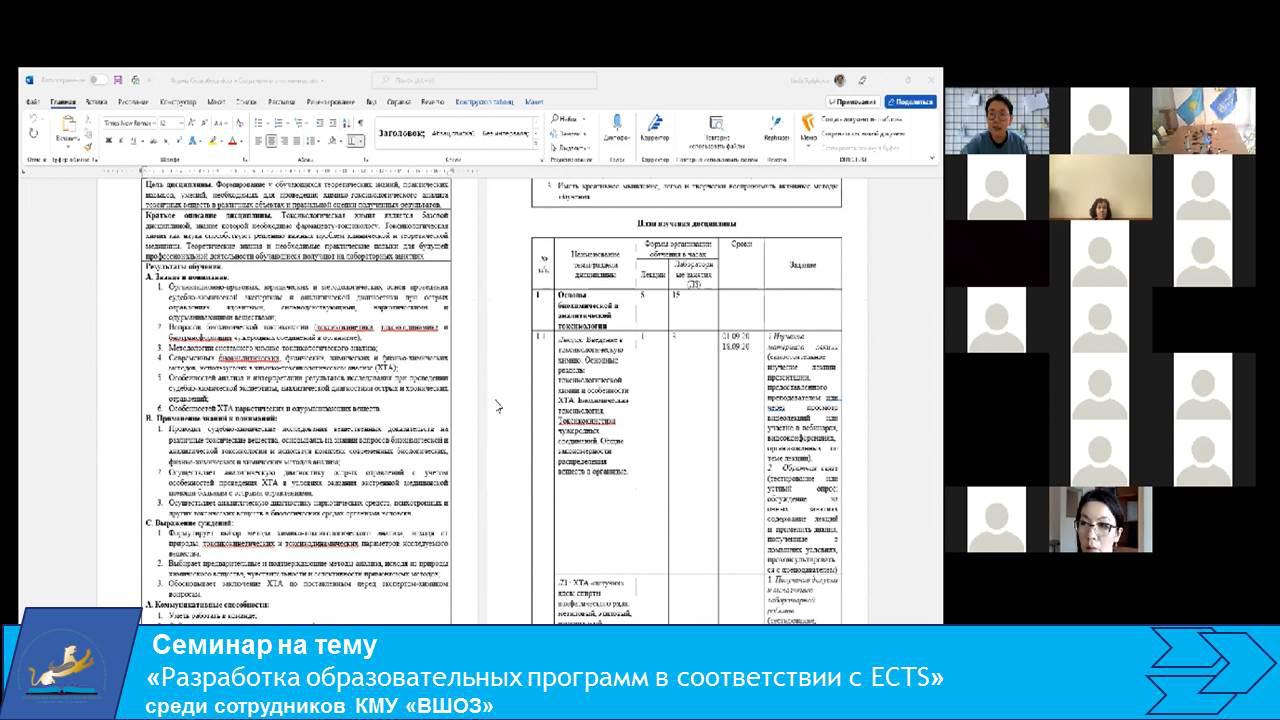
Task: Open the sort (АЯ) tool
Action: (345, 121)
